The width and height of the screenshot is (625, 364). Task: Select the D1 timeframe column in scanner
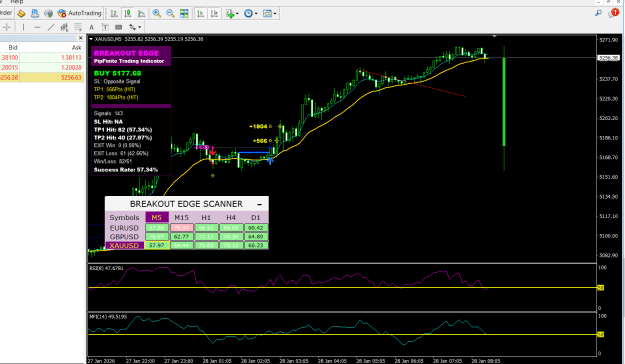click(256, 217)
